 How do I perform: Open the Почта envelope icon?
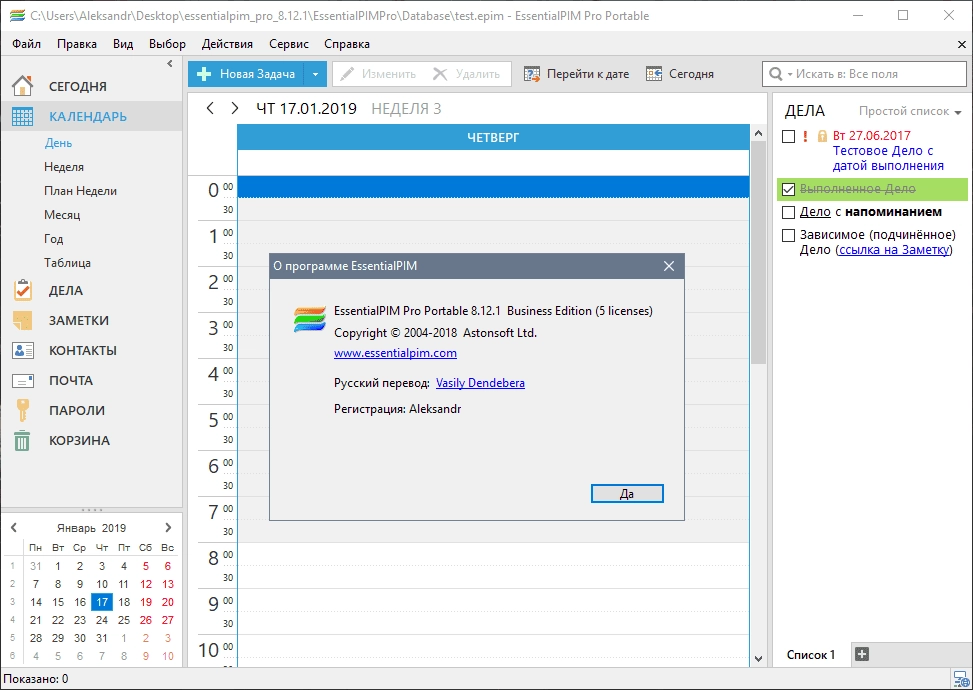click(x=22, y=380)
